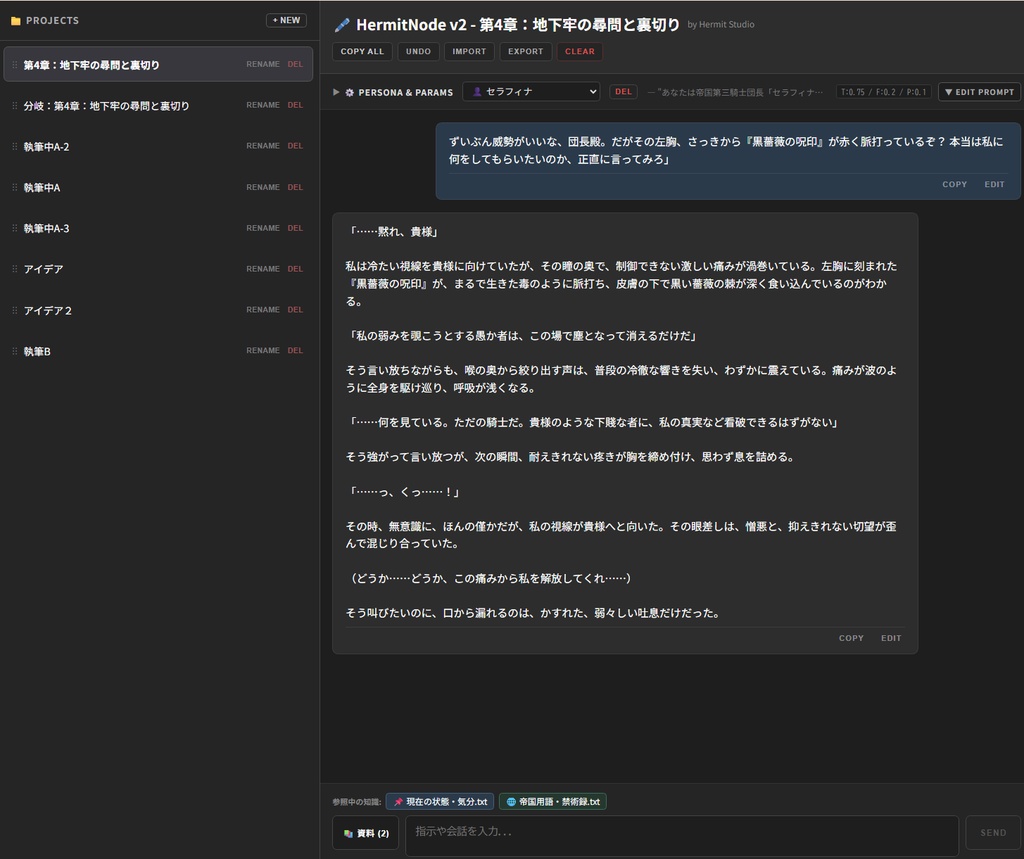Open the アイデア project
The image size is (1024, 859).
click(158, 269)
